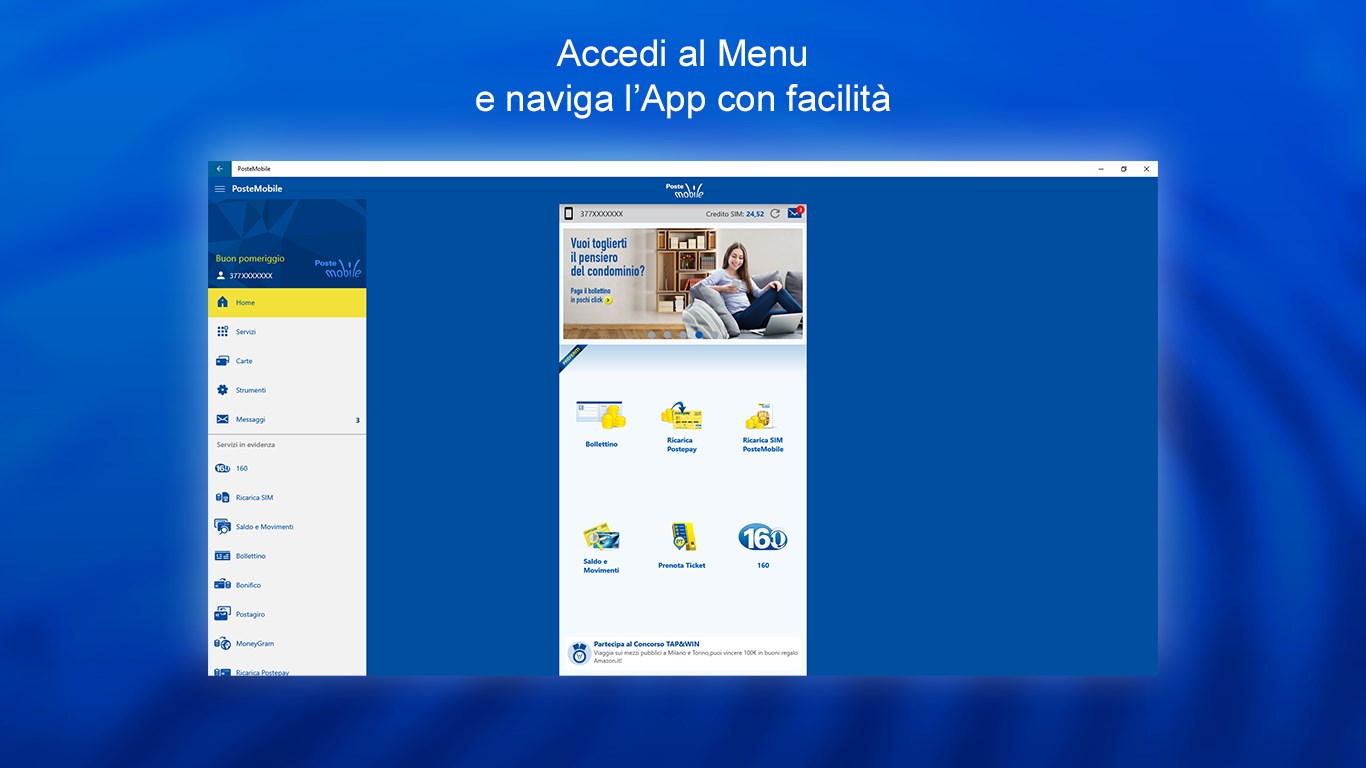1366x768 pixels.
Task: Open the hamburger menu next to PosteMobile
Action: tap(220, 189)
